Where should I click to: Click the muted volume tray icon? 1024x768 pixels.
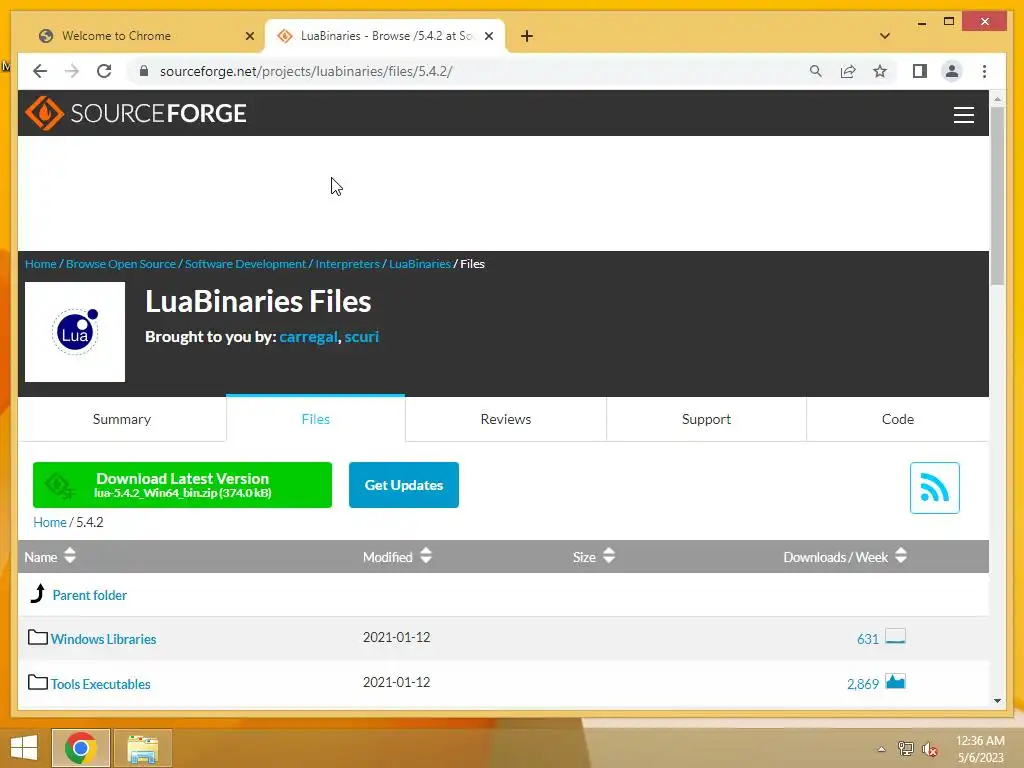point(929,749)
